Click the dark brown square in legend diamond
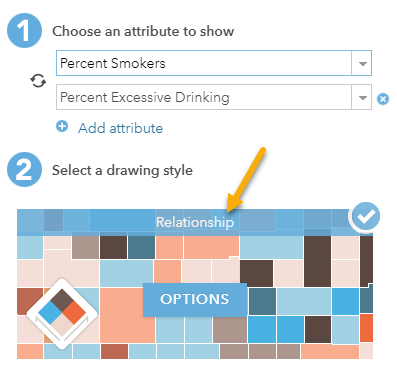 click(62, 300)
